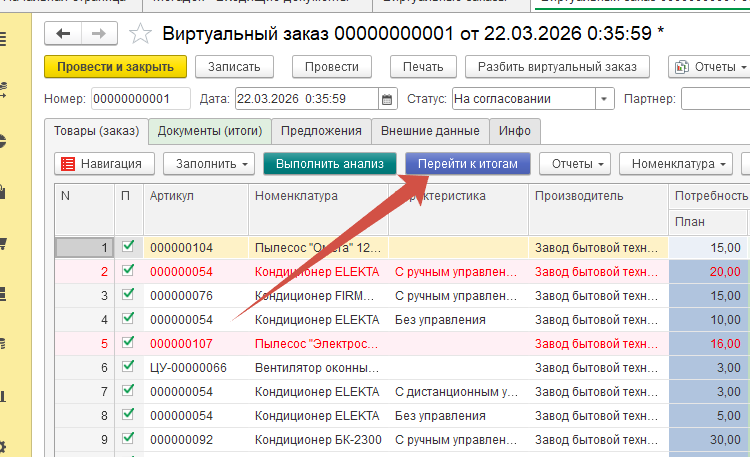Post the document with Провести
This screenshot has width=750, height=457.
click(332, 67)
